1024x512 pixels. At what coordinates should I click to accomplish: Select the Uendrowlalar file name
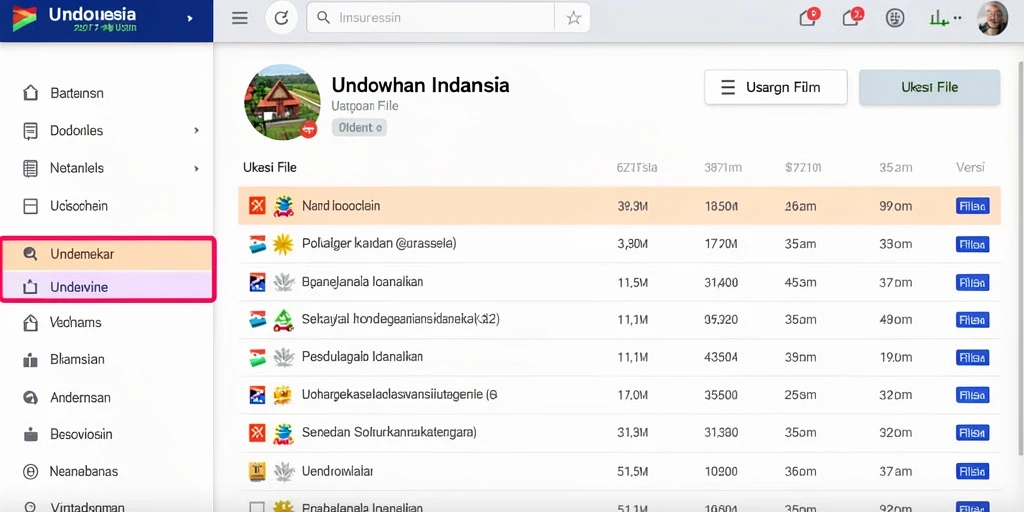click(x=338, y=470)
